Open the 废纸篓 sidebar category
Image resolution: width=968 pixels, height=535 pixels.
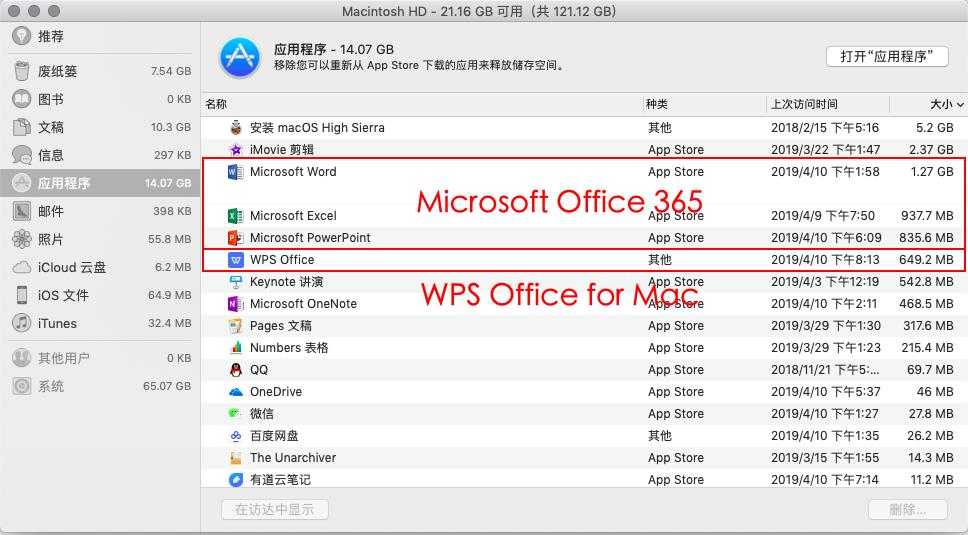(100, 71)
